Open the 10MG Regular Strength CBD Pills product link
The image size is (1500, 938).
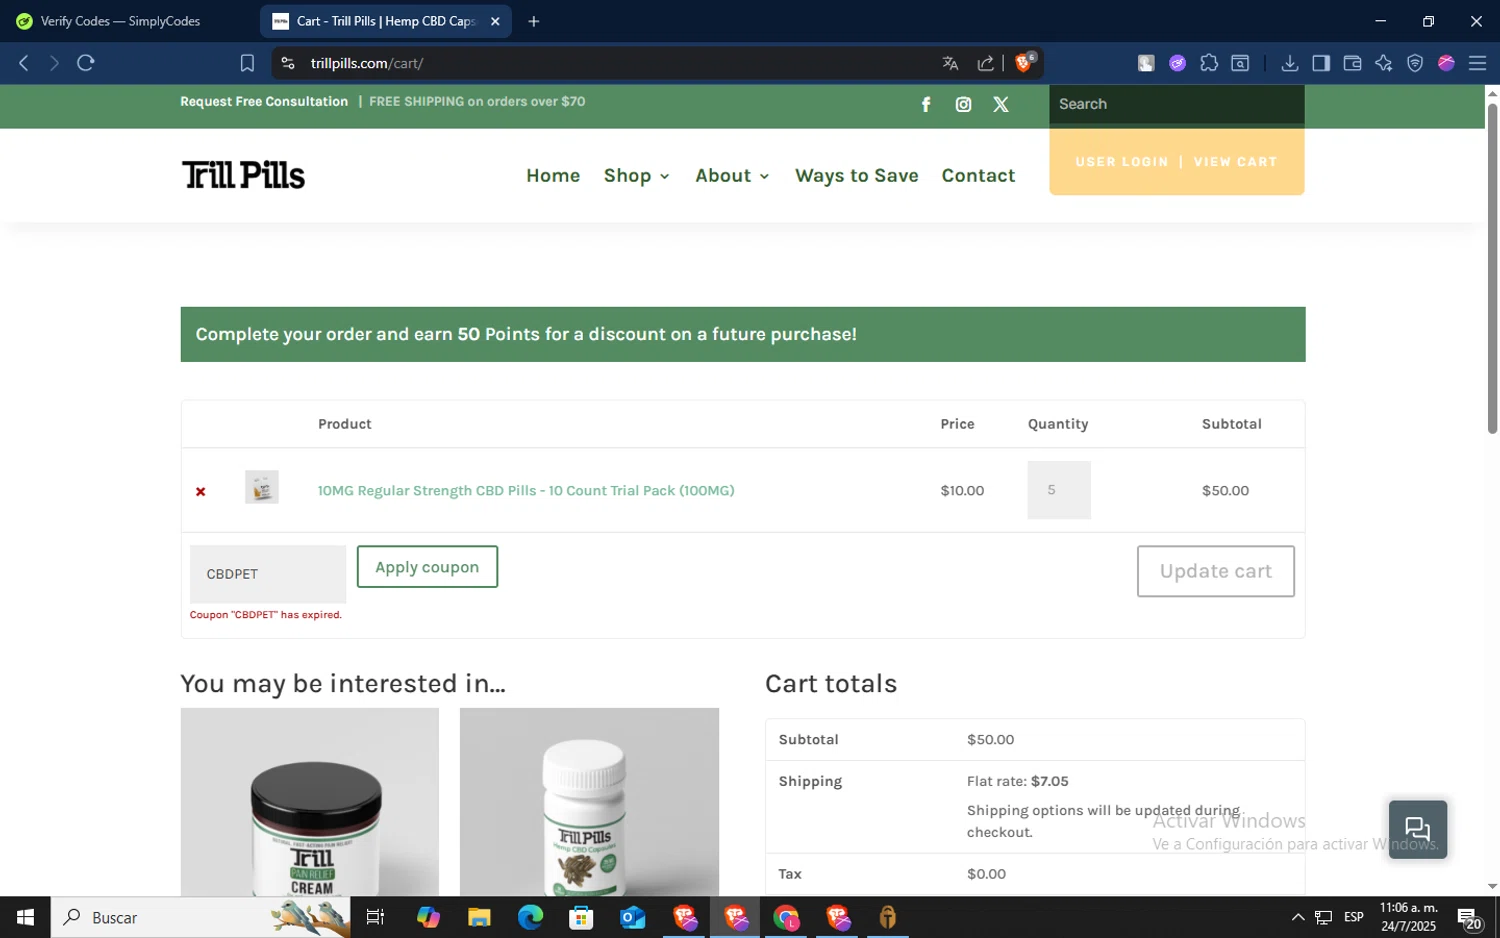click(x=526, y=491)
